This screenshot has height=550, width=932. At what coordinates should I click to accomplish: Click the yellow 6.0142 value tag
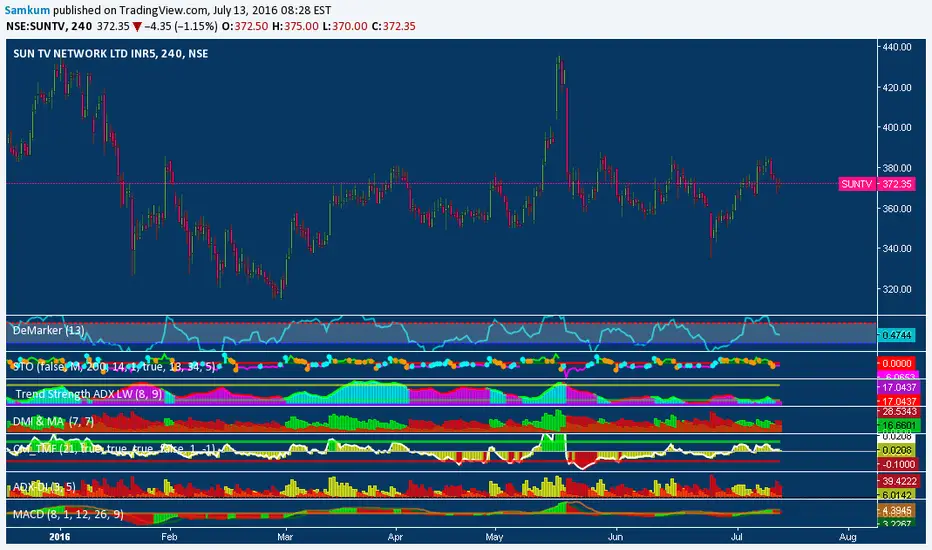(x=897, y=495)
